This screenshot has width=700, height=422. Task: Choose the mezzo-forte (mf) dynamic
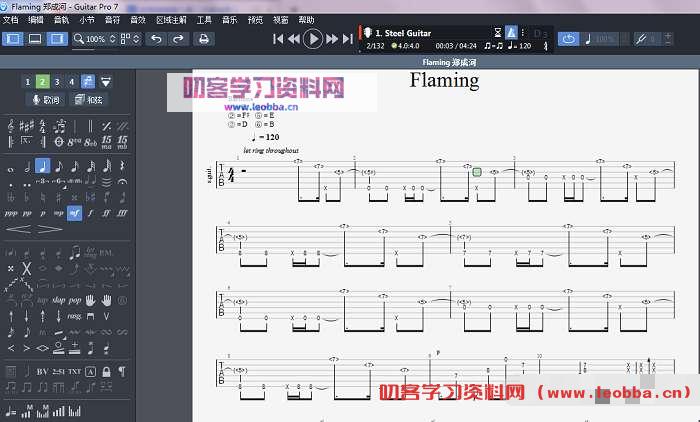tap(74, 213)
